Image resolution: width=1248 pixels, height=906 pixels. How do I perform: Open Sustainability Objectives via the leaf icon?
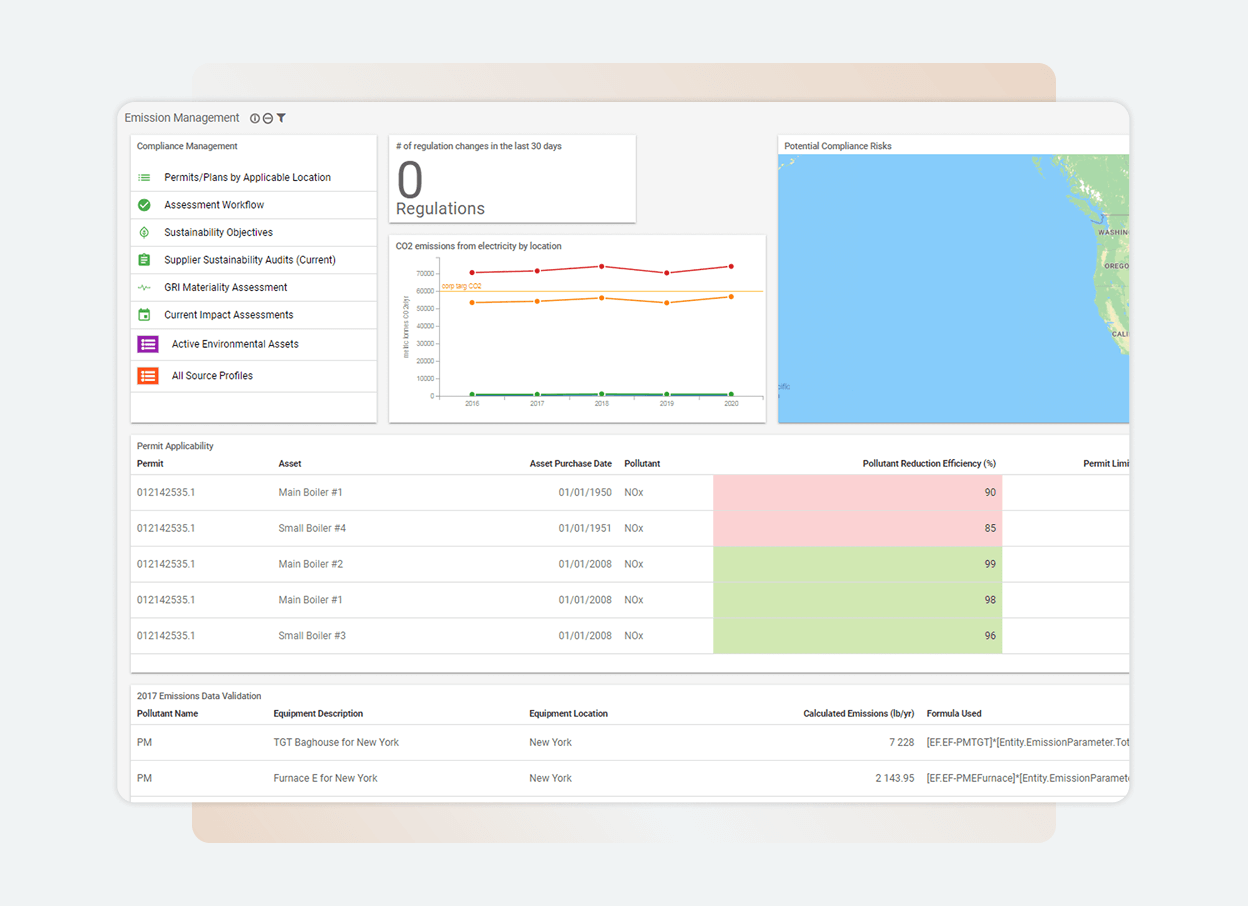pos(147,232)
